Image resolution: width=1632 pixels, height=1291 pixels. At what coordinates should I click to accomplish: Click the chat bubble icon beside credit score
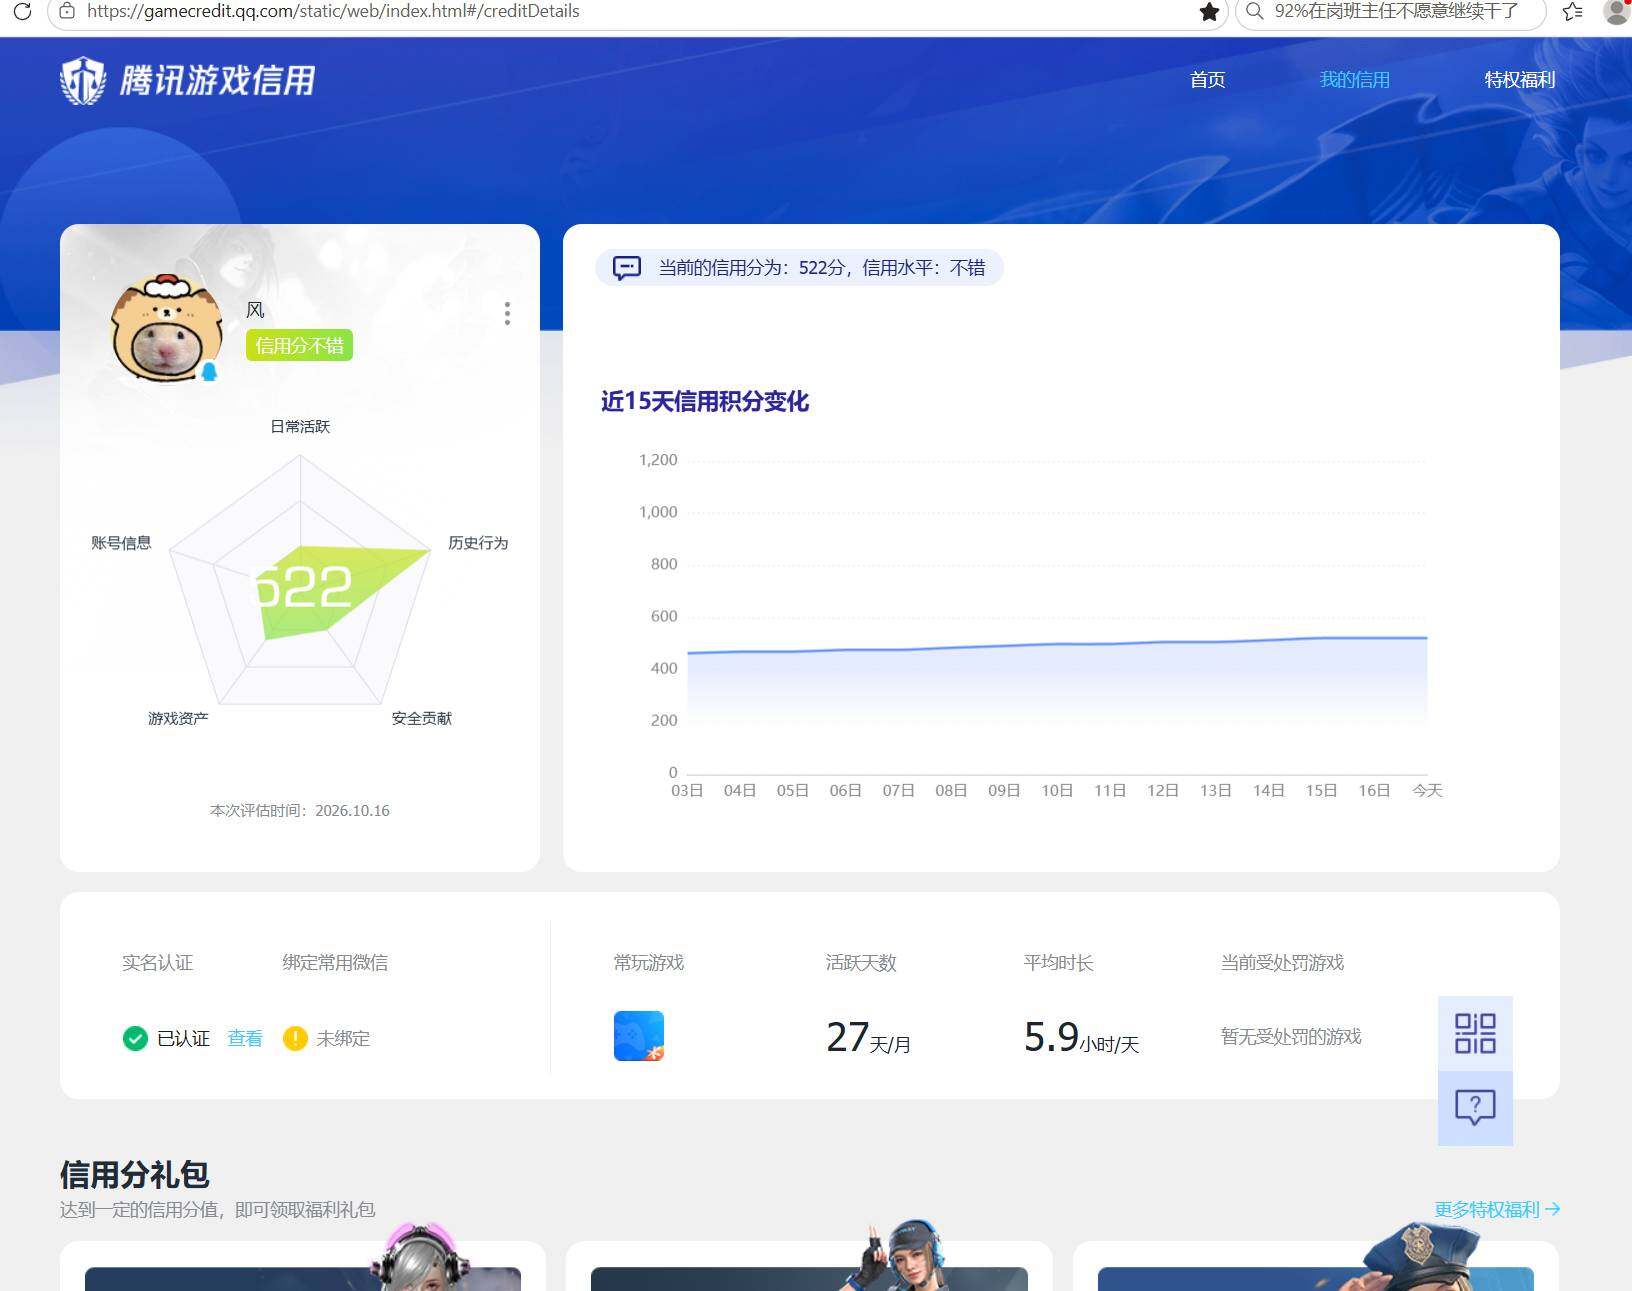[627, 268]
